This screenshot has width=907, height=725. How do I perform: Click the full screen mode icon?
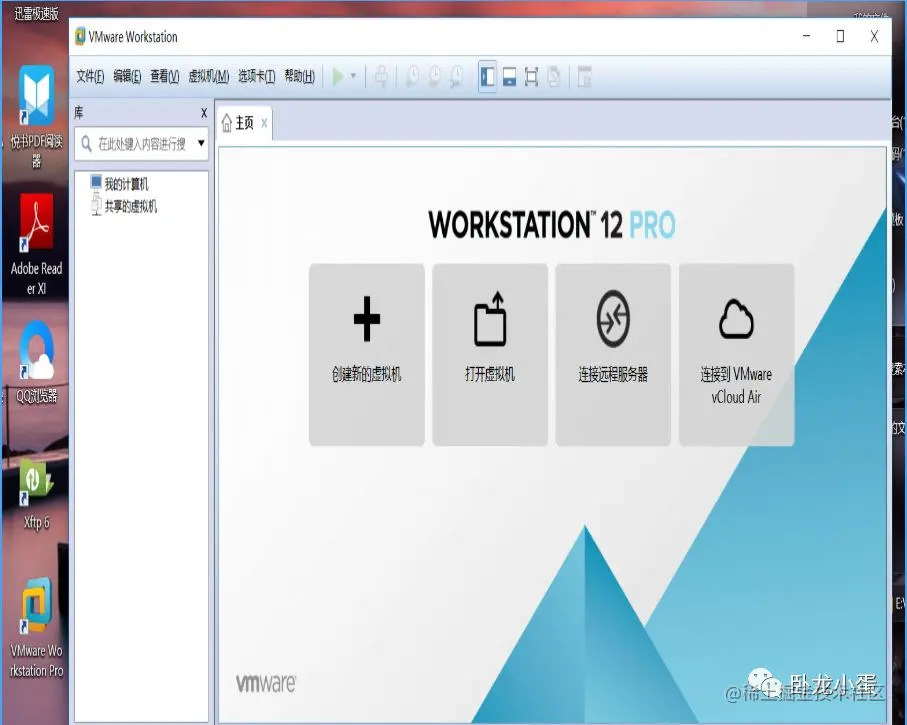(x=532, y=76)
